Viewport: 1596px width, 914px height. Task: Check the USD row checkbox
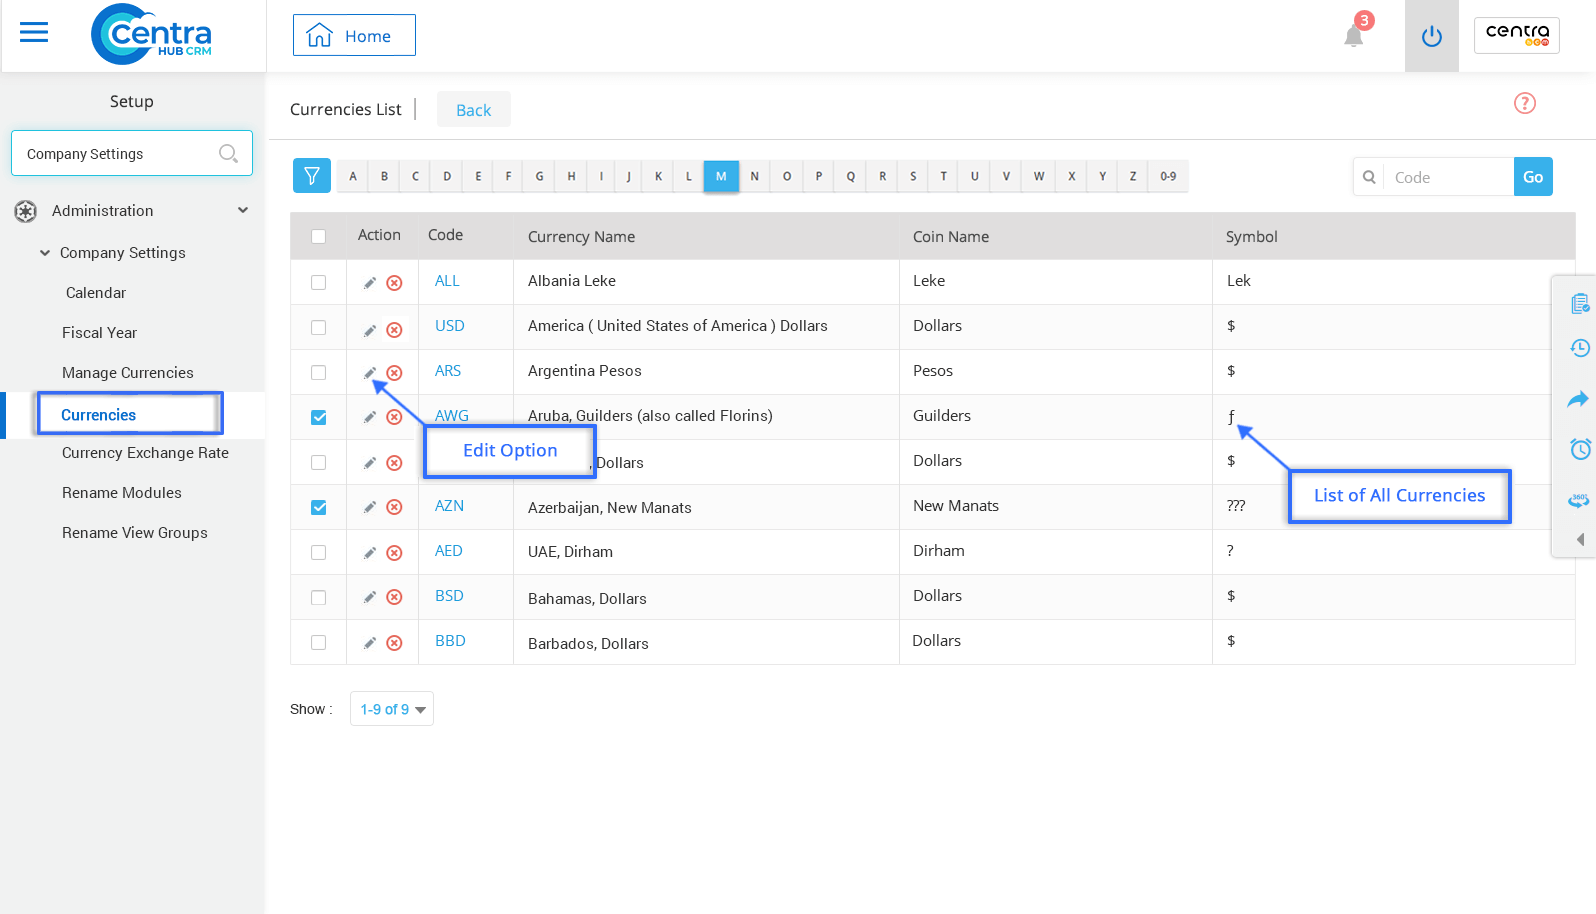click(x=318, y=327)
